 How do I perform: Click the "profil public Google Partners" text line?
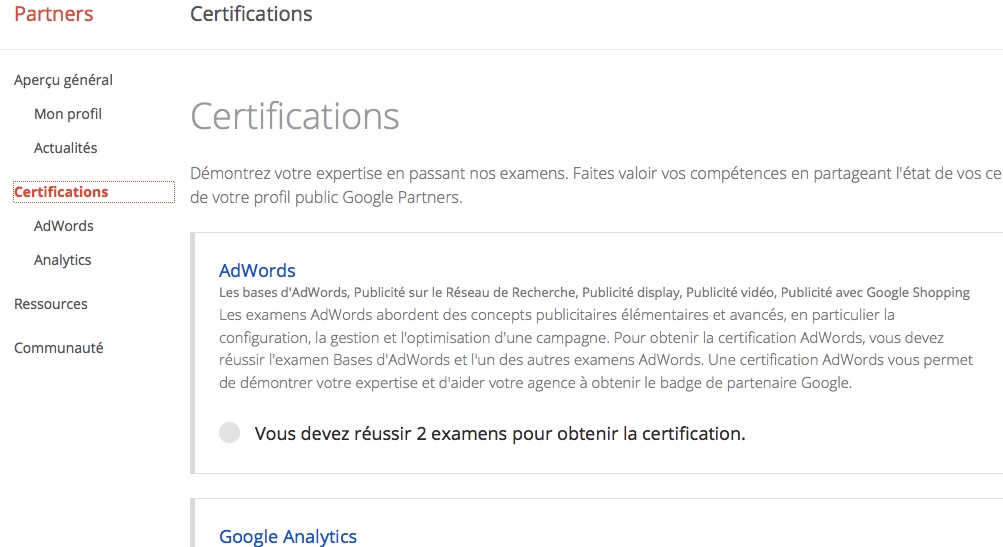click(x=326, y=197)
